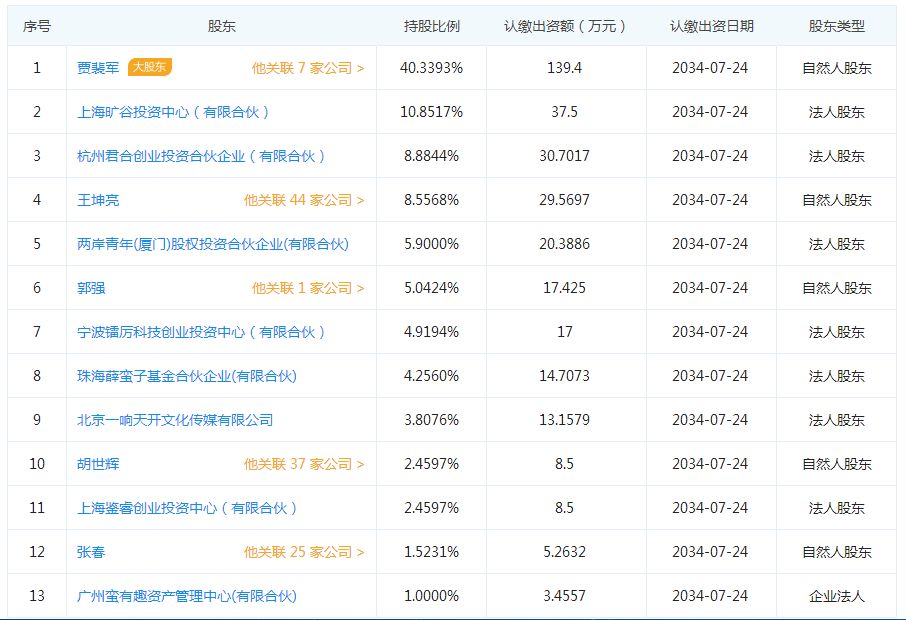The width and height of the screenshot is (906, 620).
Task: Click the 序号 column header
Action: (37, 26)
